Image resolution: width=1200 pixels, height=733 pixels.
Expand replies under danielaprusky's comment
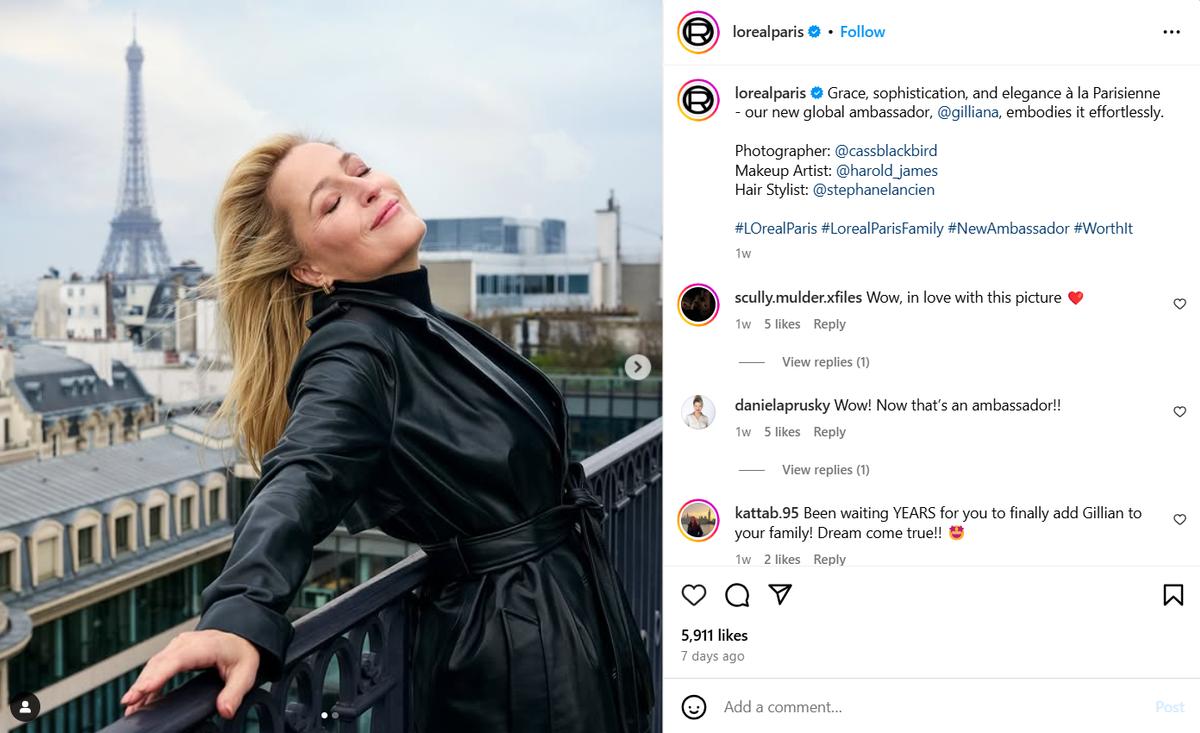coord(825,469)
